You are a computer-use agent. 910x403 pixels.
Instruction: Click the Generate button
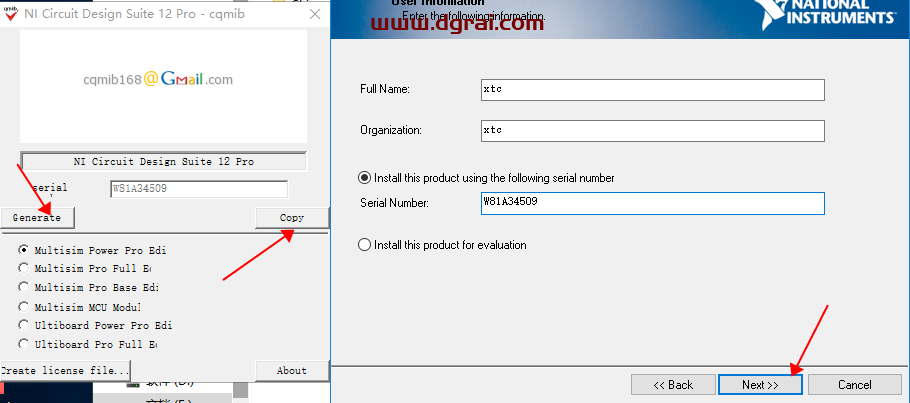[x=37, y=217]
